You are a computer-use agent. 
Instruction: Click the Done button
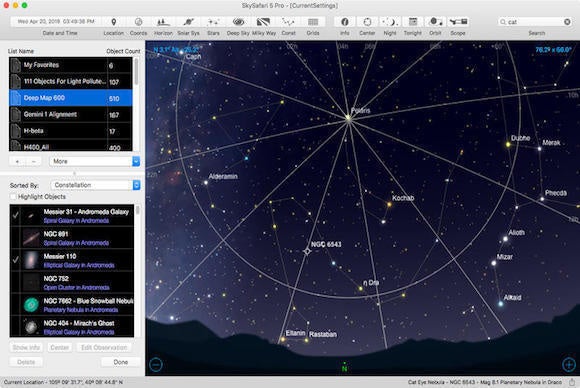coord(121,362)
